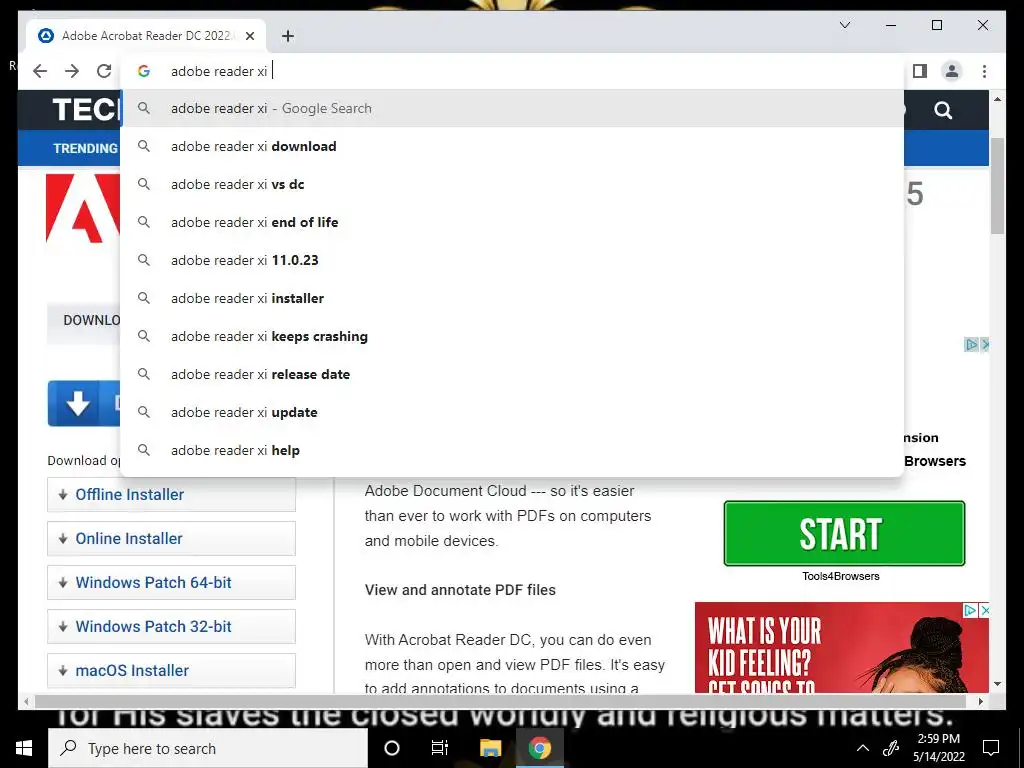Choose the 'adobe reader xi update' suggestion
1024x768 pixels.
(512, 412)
